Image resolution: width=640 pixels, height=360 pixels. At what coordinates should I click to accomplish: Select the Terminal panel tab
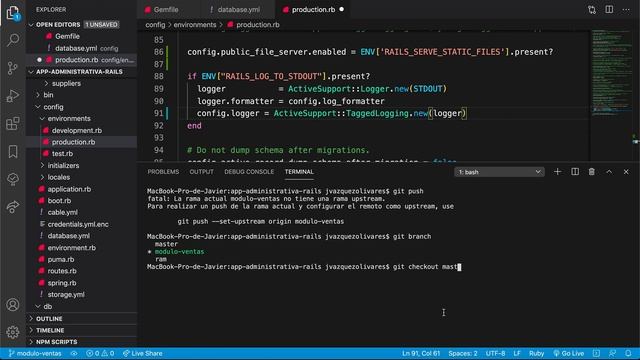(299, 172)
